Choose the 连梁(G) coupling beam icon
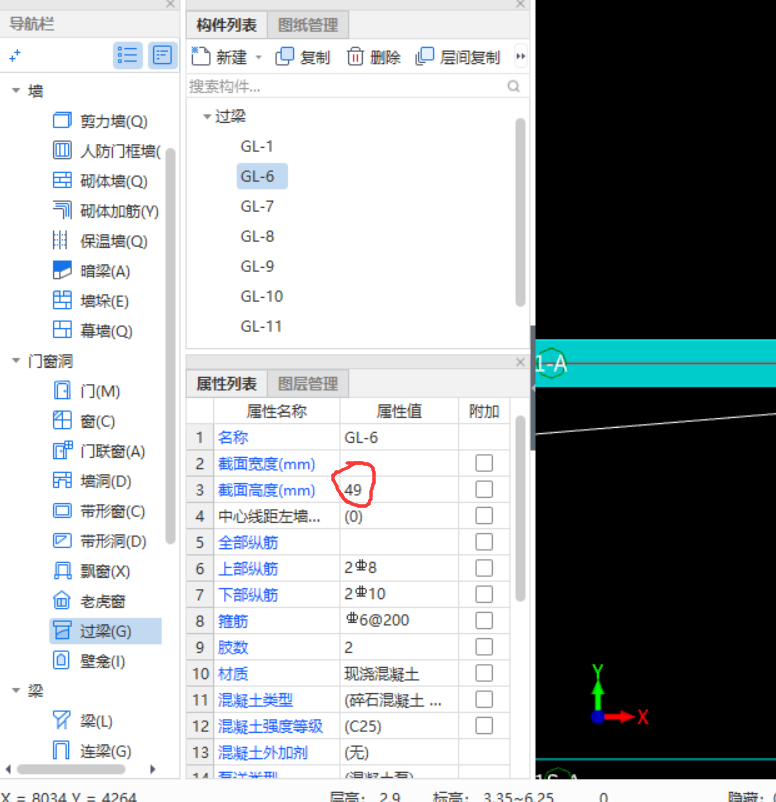Image resolution: width=776 pixels, height=802 pixels. [x=61, y=751]
